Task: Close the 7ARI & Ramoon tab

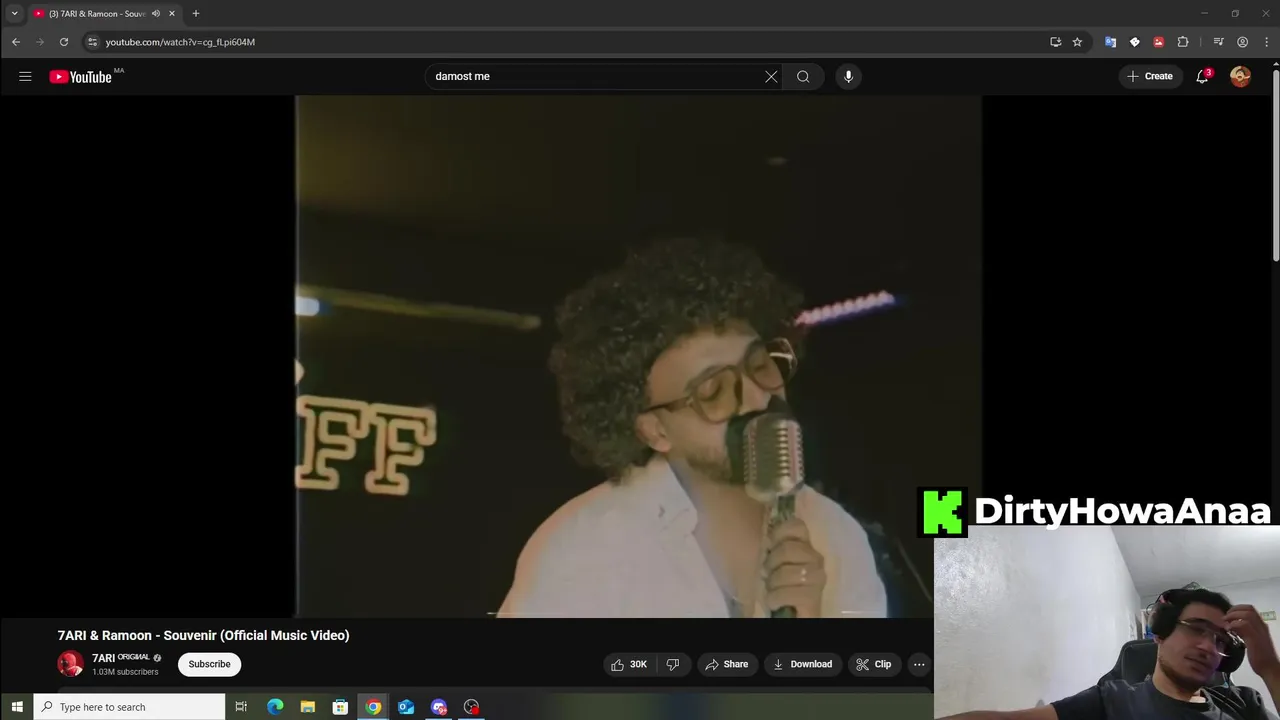Action: pos(172,14)
